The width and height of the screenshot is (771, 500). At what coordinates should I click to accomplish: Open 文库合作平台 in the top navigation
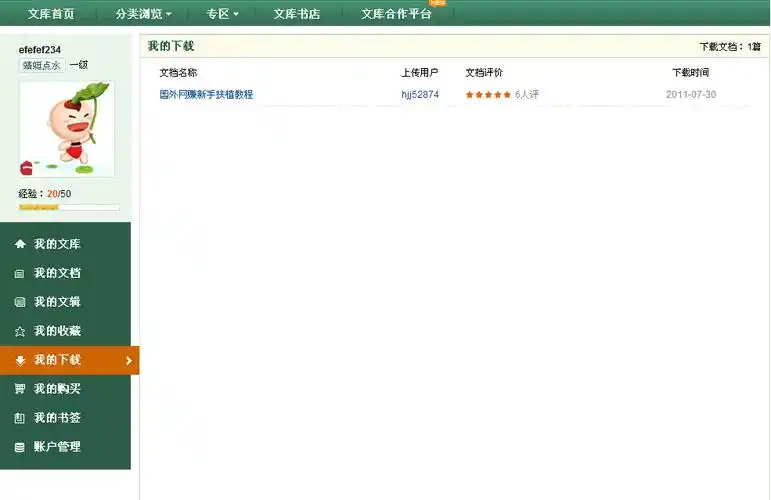[396, 14]
